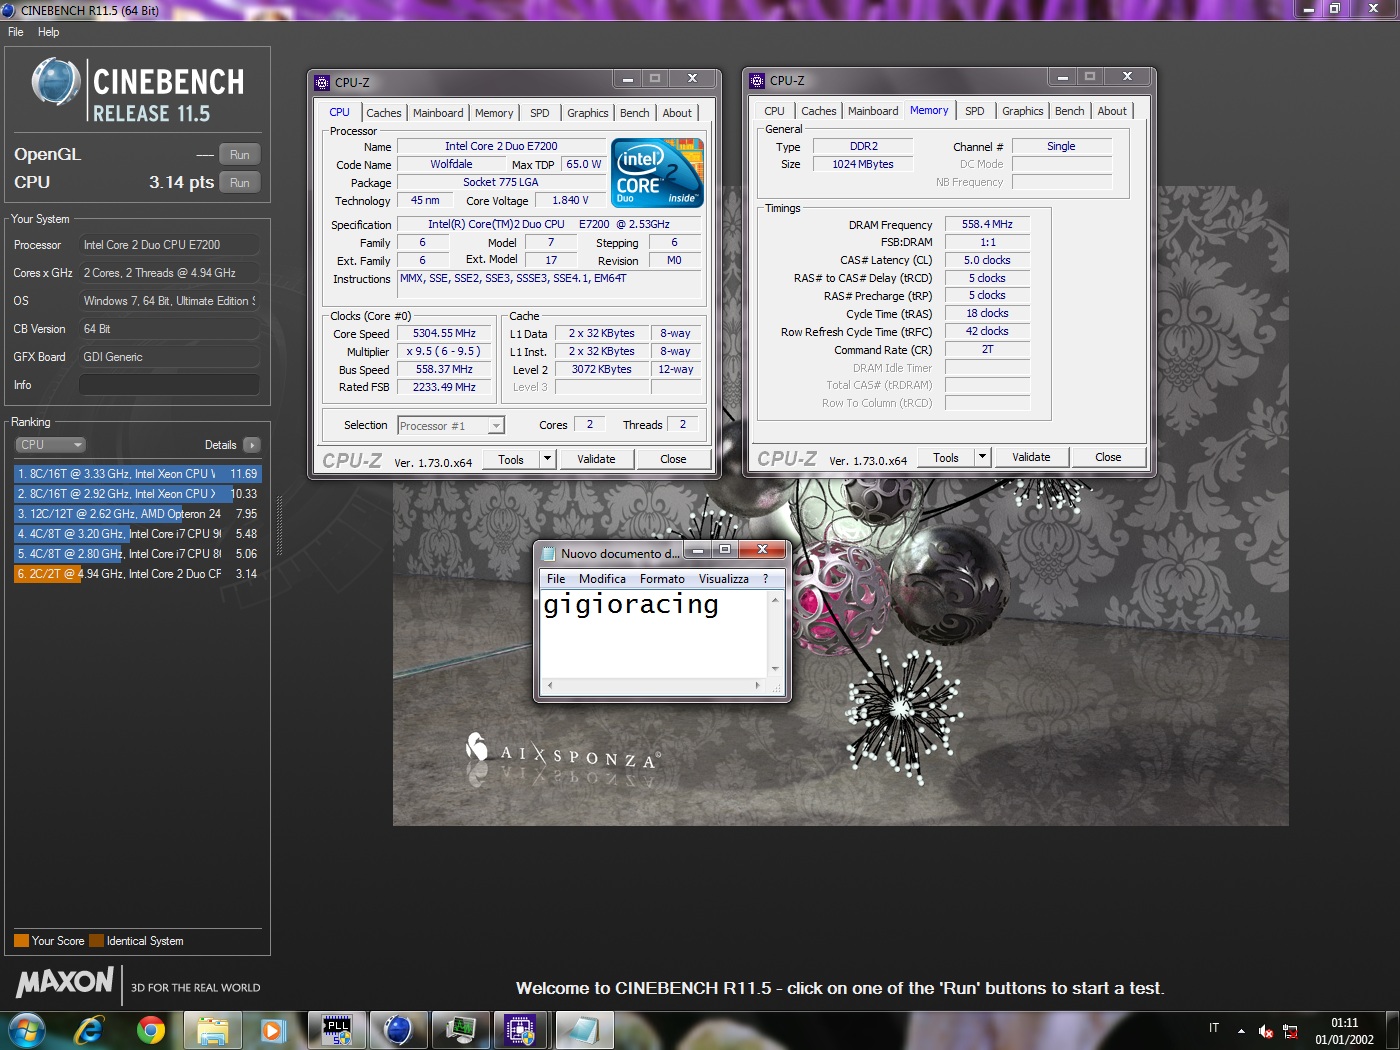Switch to the CPU-Z taskbar icon
The width and height of the screenshot is (1400, 1050).
click(x=521, y=1030)
